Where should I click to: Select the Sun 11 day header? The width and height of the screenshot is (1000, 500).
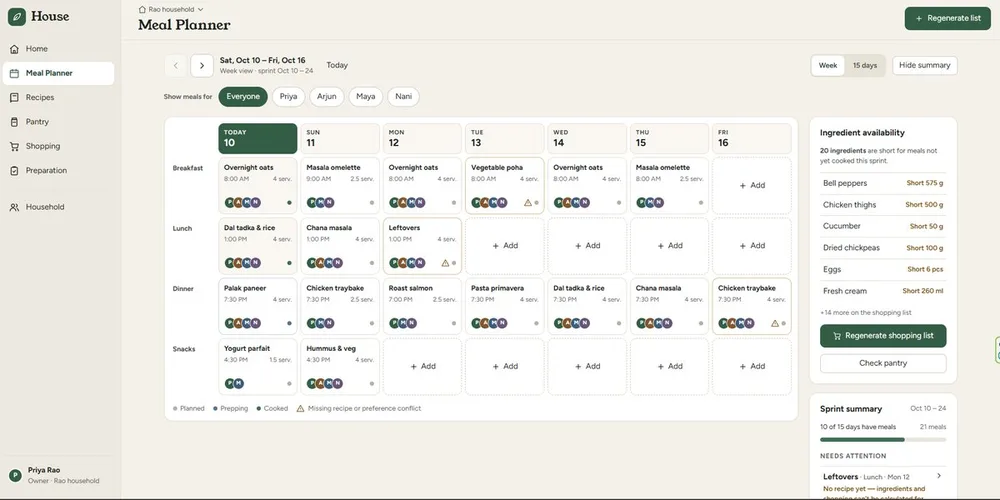tap(340, 138)
